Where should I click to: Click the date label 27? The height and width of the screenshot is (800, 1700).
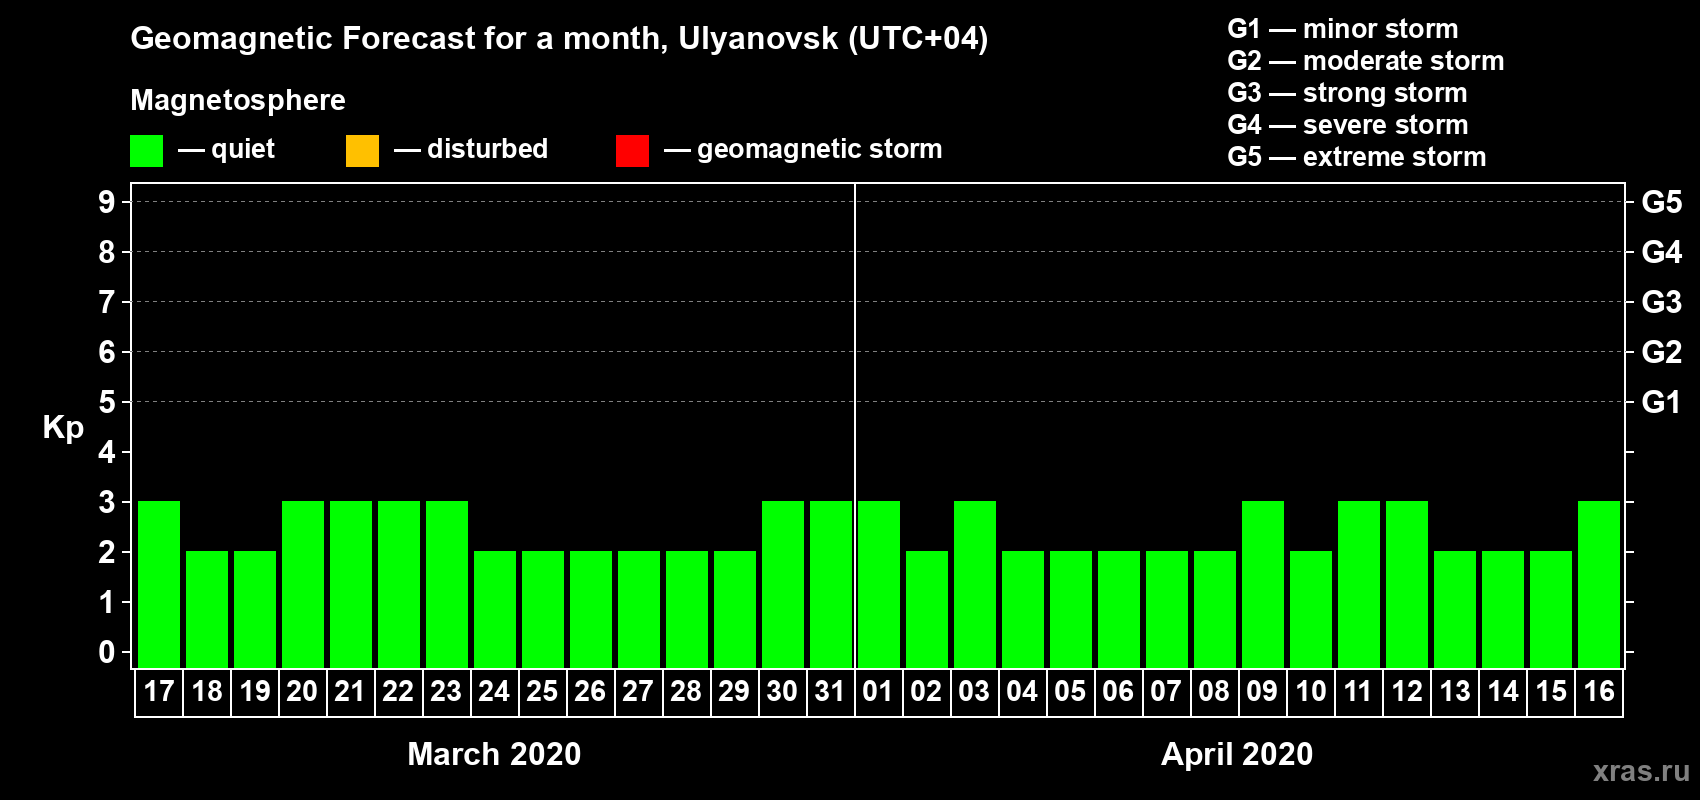[638, 692]
